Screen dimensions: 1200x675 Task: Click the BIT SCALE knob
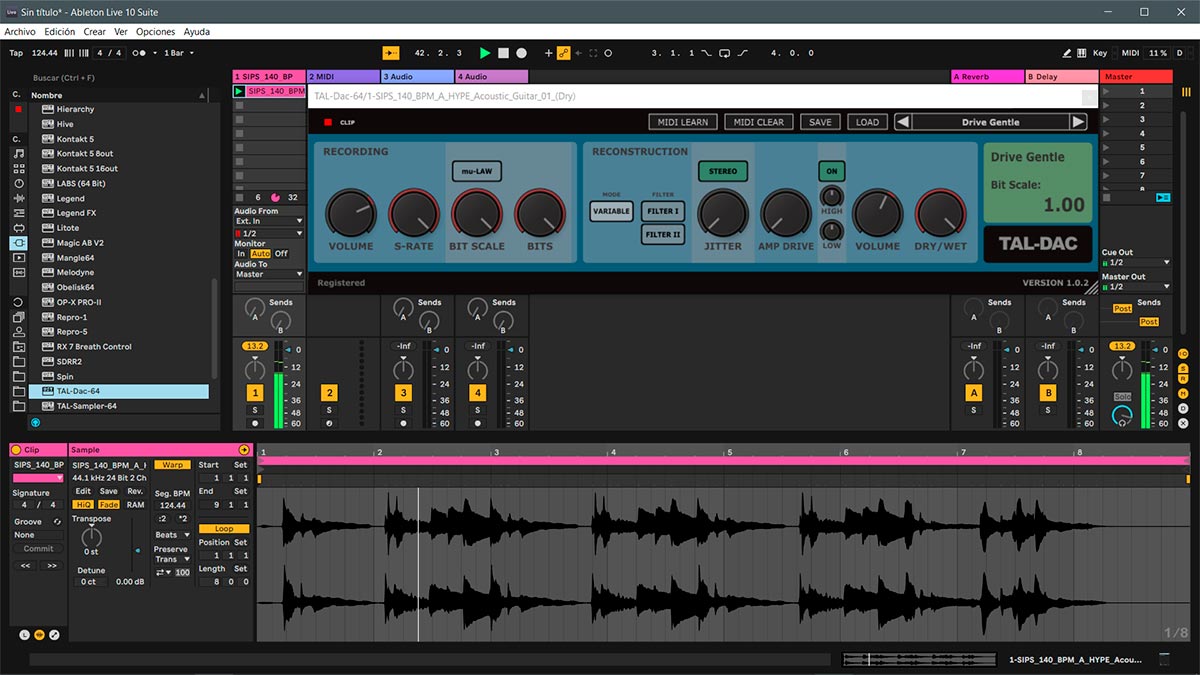point(477,213)
